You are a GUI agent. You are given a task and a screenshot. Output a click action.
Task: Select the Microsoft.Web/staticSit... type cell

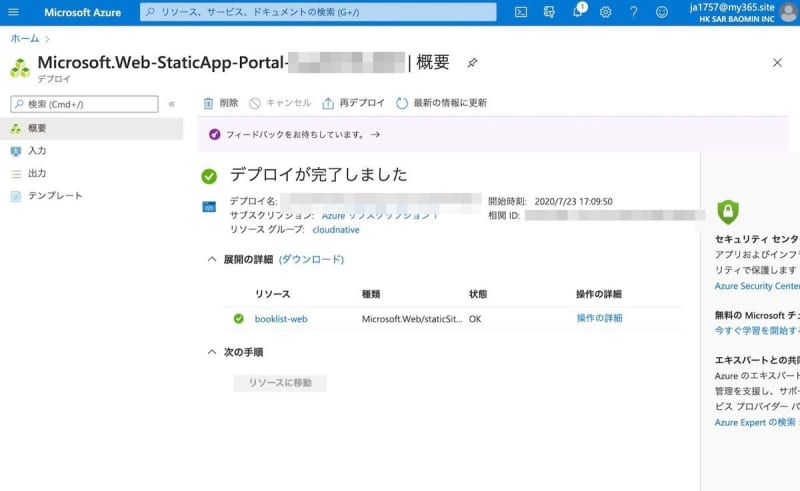coord(412,319)
